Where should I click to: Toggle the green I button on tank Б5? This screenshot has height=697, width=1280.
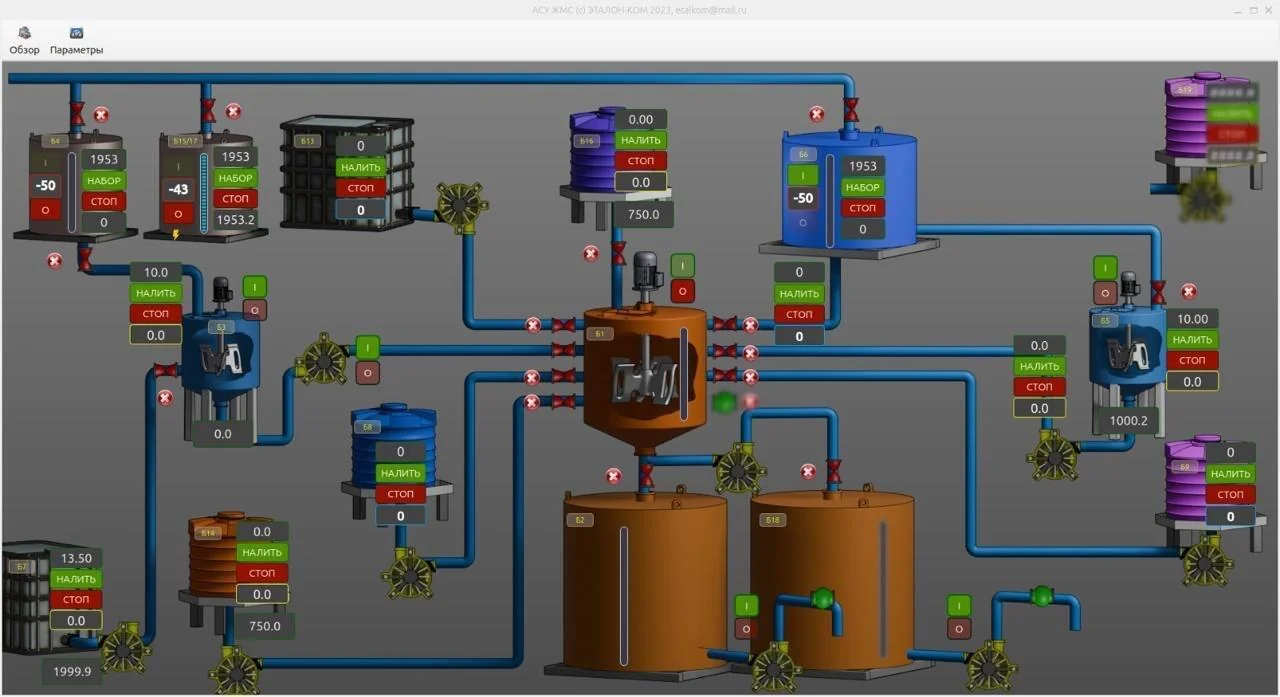(1104, 267)
